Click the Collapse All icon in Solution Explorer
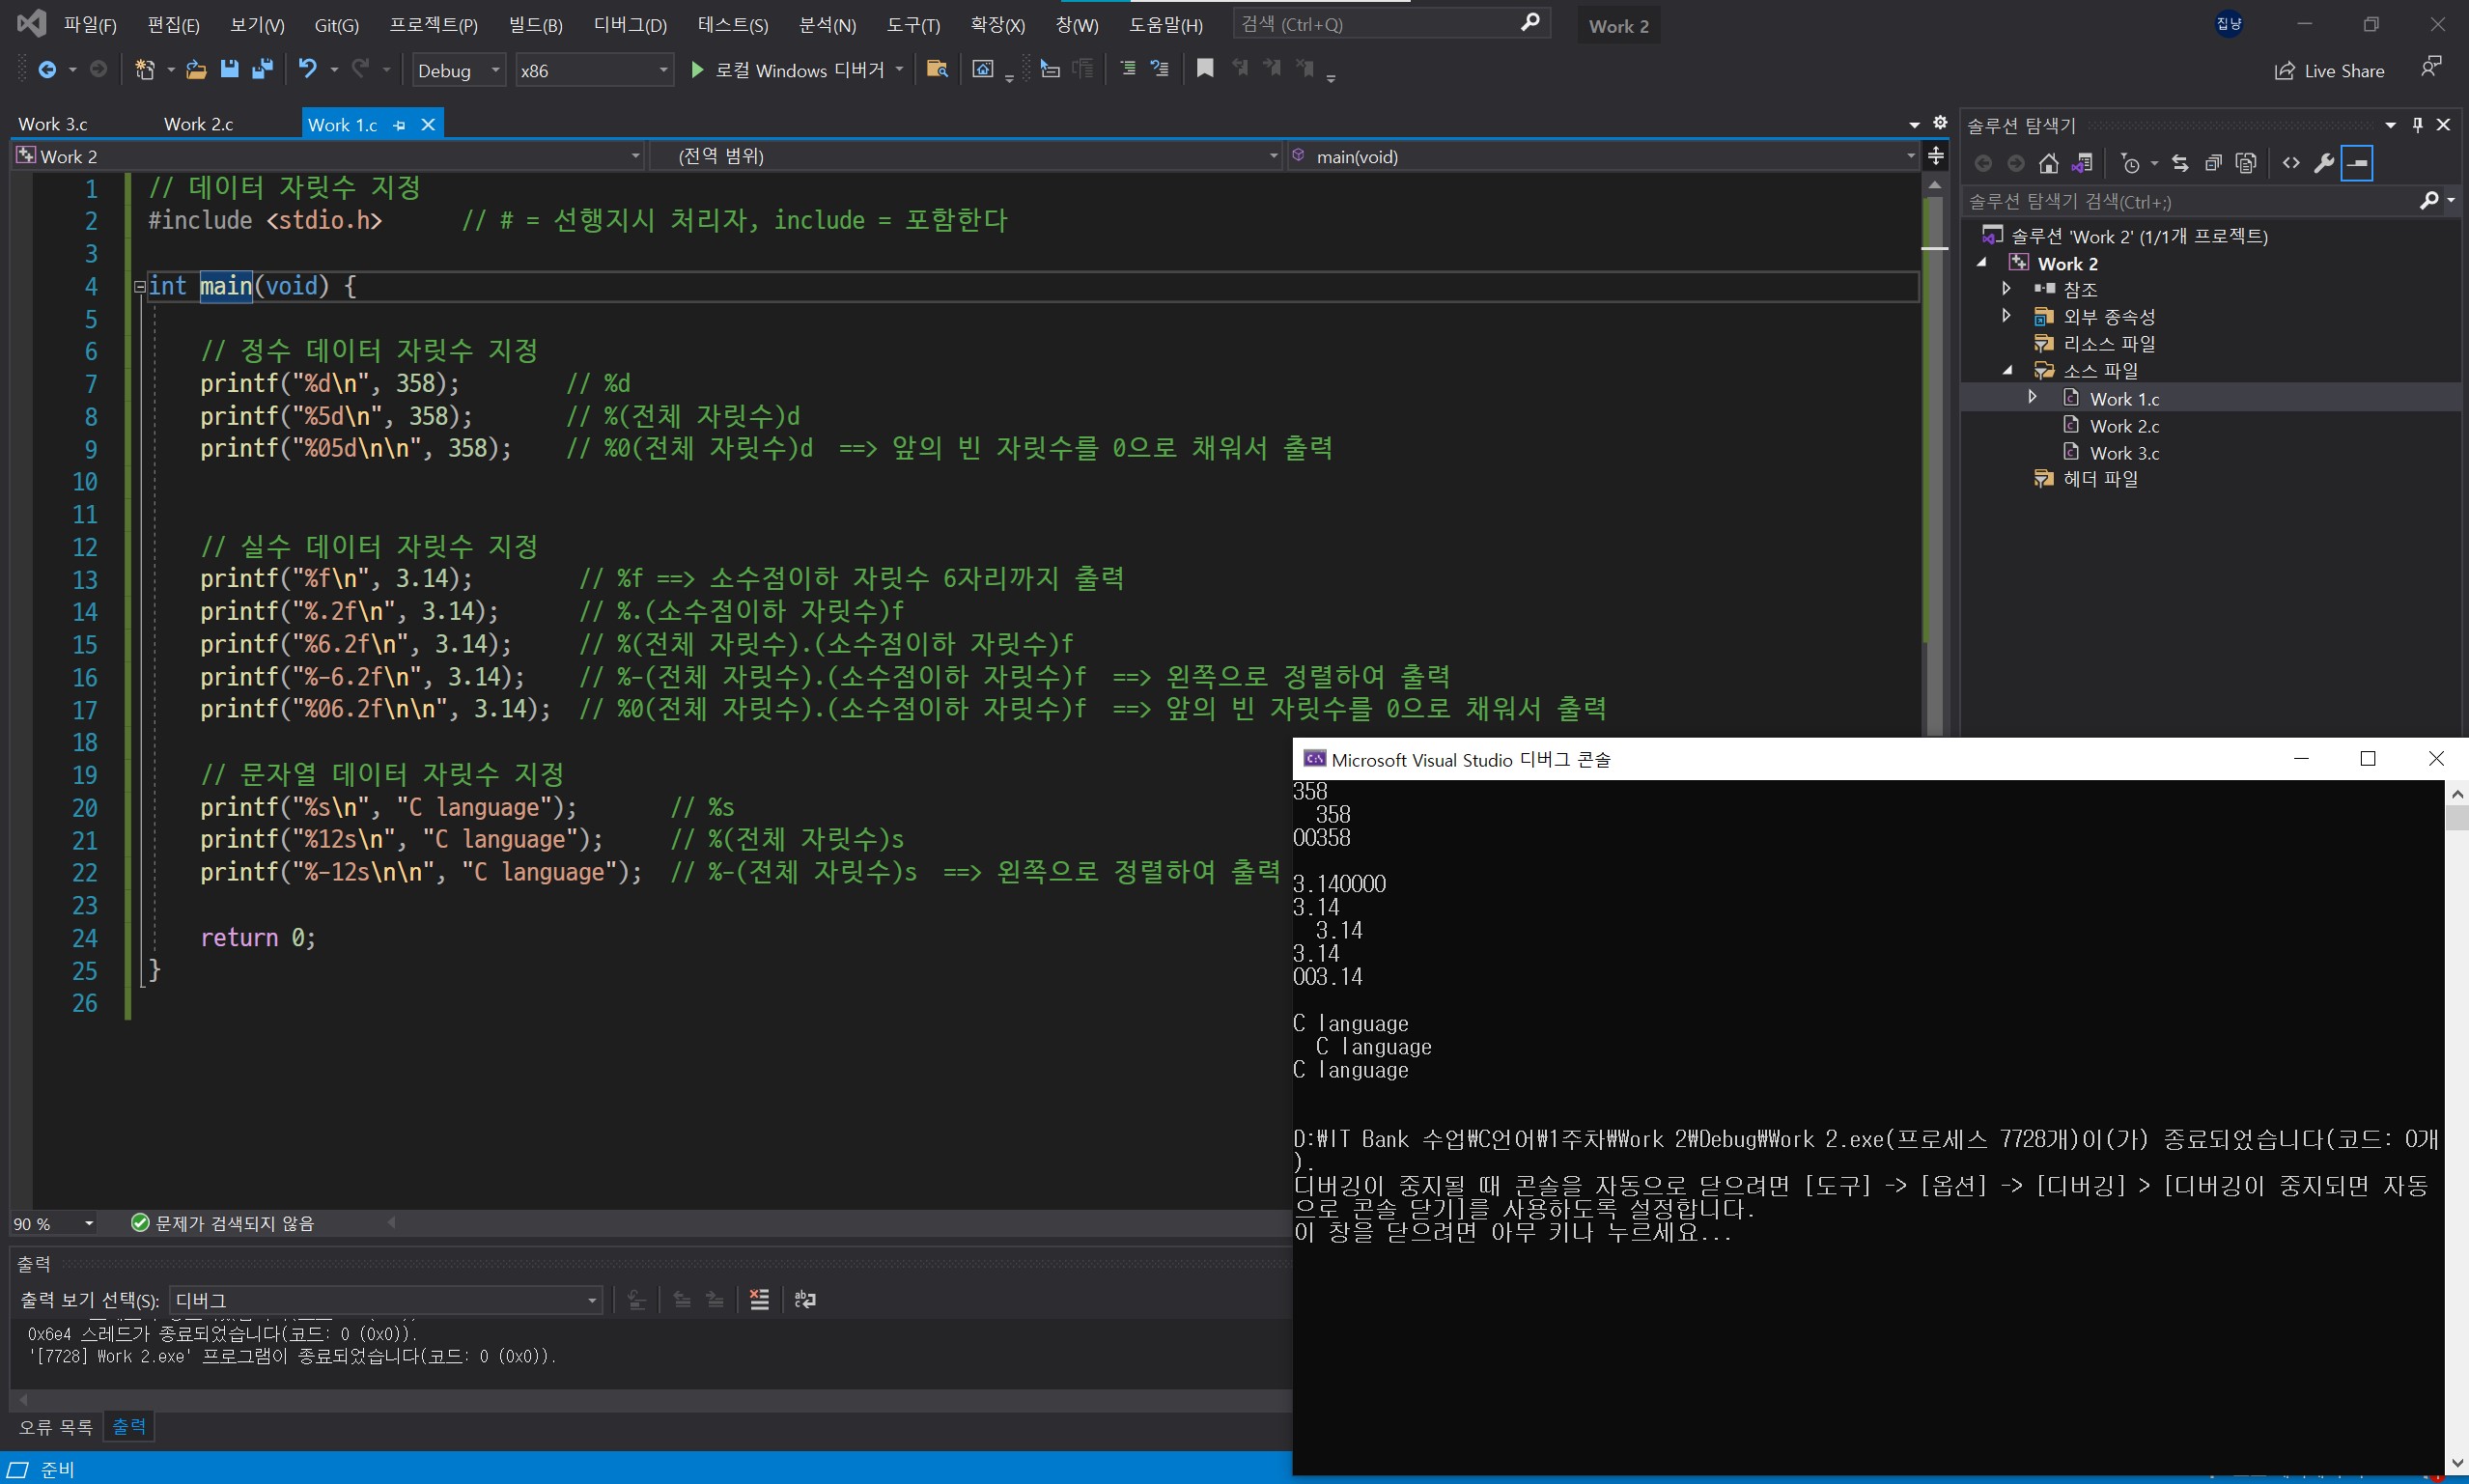Viewport: 2469px width, 1484px height. click(2213, 163)
